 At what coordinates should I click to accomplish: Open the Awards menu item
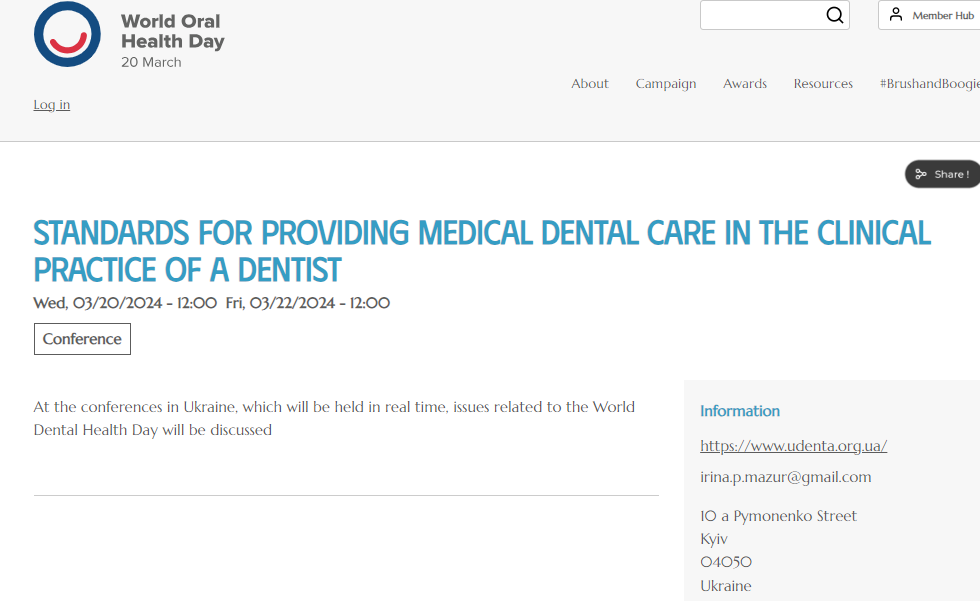point(744,84)
